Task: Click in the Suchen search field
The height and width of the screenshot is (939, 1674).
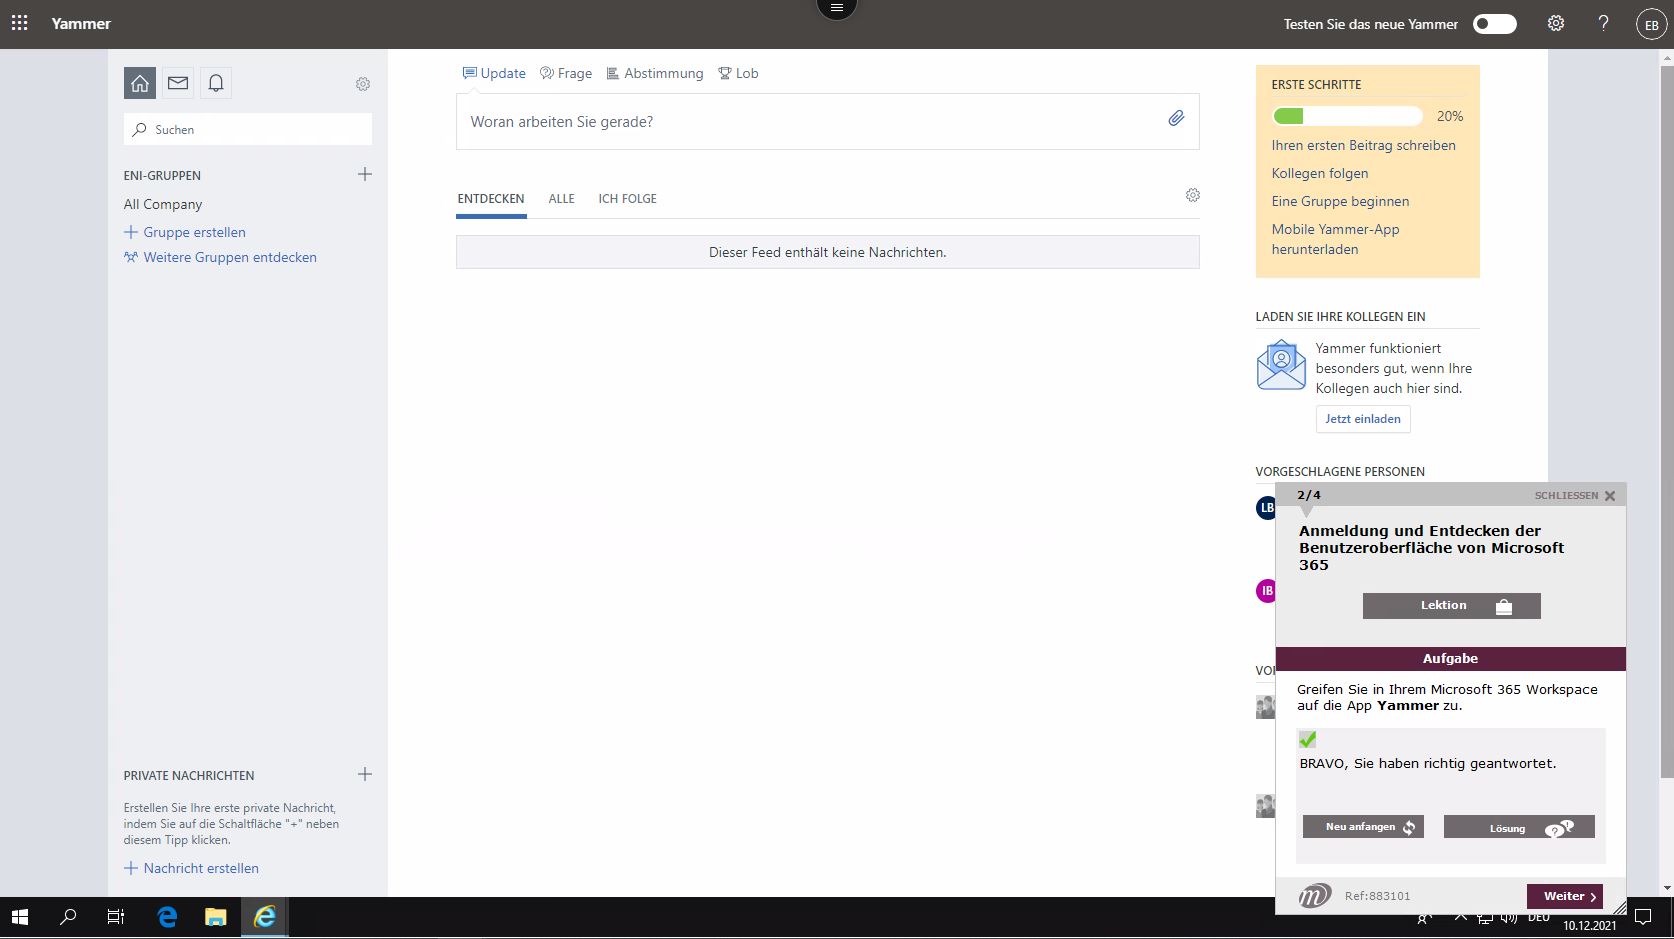Action: tap(248, 129)
